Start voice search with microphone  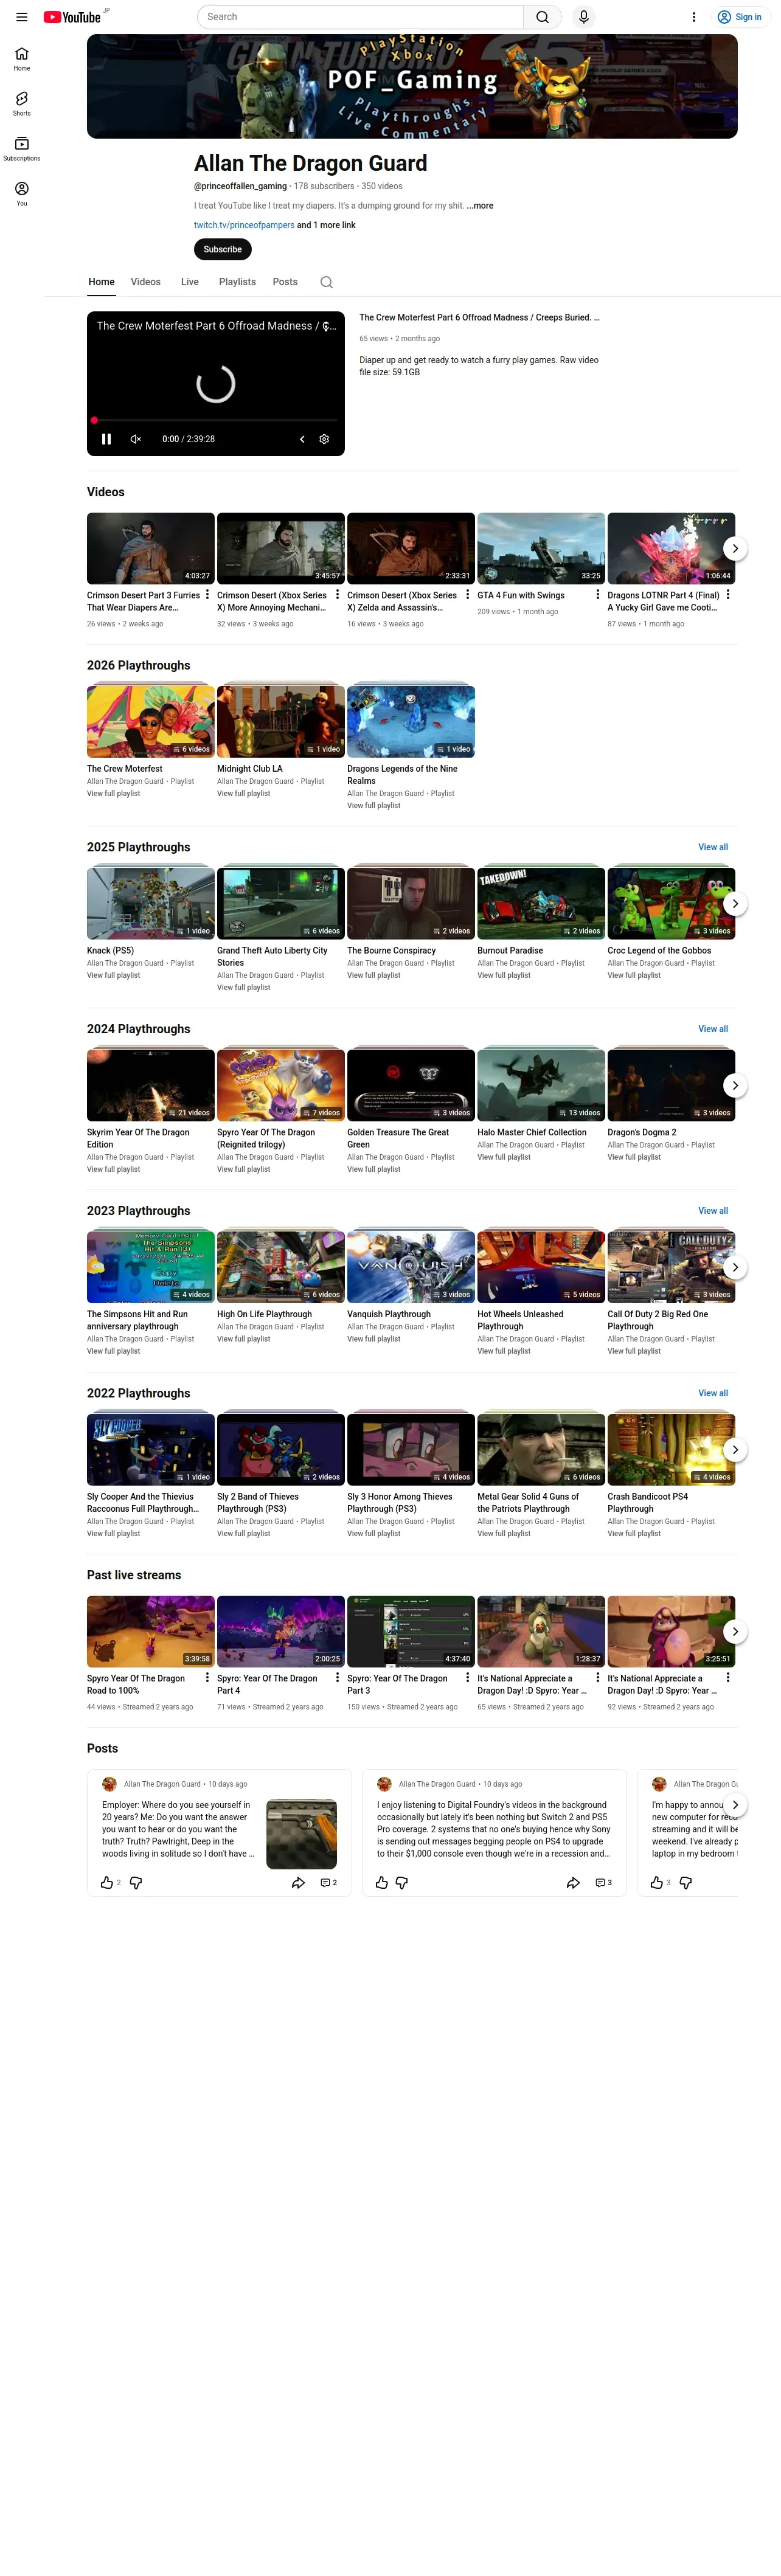[584, 17]
